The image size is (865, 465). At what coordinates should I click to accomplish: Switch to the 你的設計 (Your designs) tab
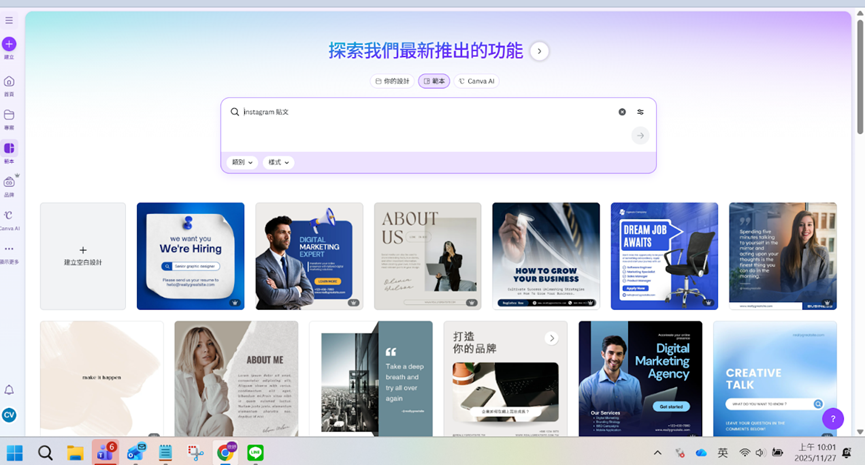[x=392, y=81]
